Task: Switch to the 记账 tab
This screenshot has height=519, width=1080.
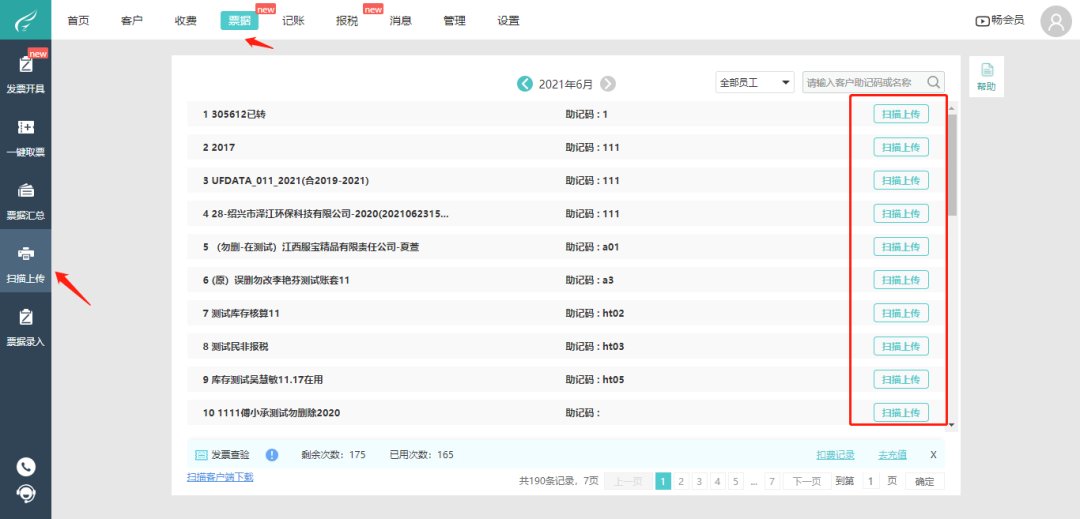Action: click(x=293, y=21)
